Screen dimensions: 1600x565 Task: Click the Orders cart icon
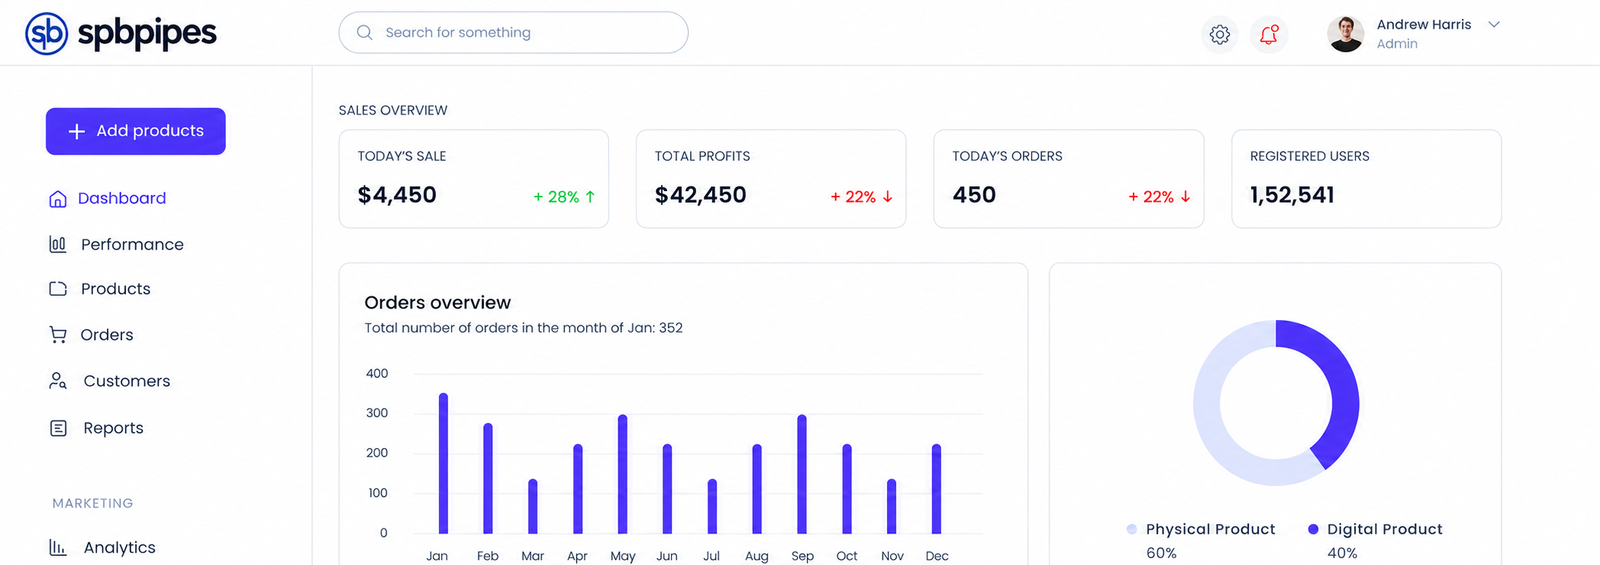pyautogui.click(x=58, y=335)
